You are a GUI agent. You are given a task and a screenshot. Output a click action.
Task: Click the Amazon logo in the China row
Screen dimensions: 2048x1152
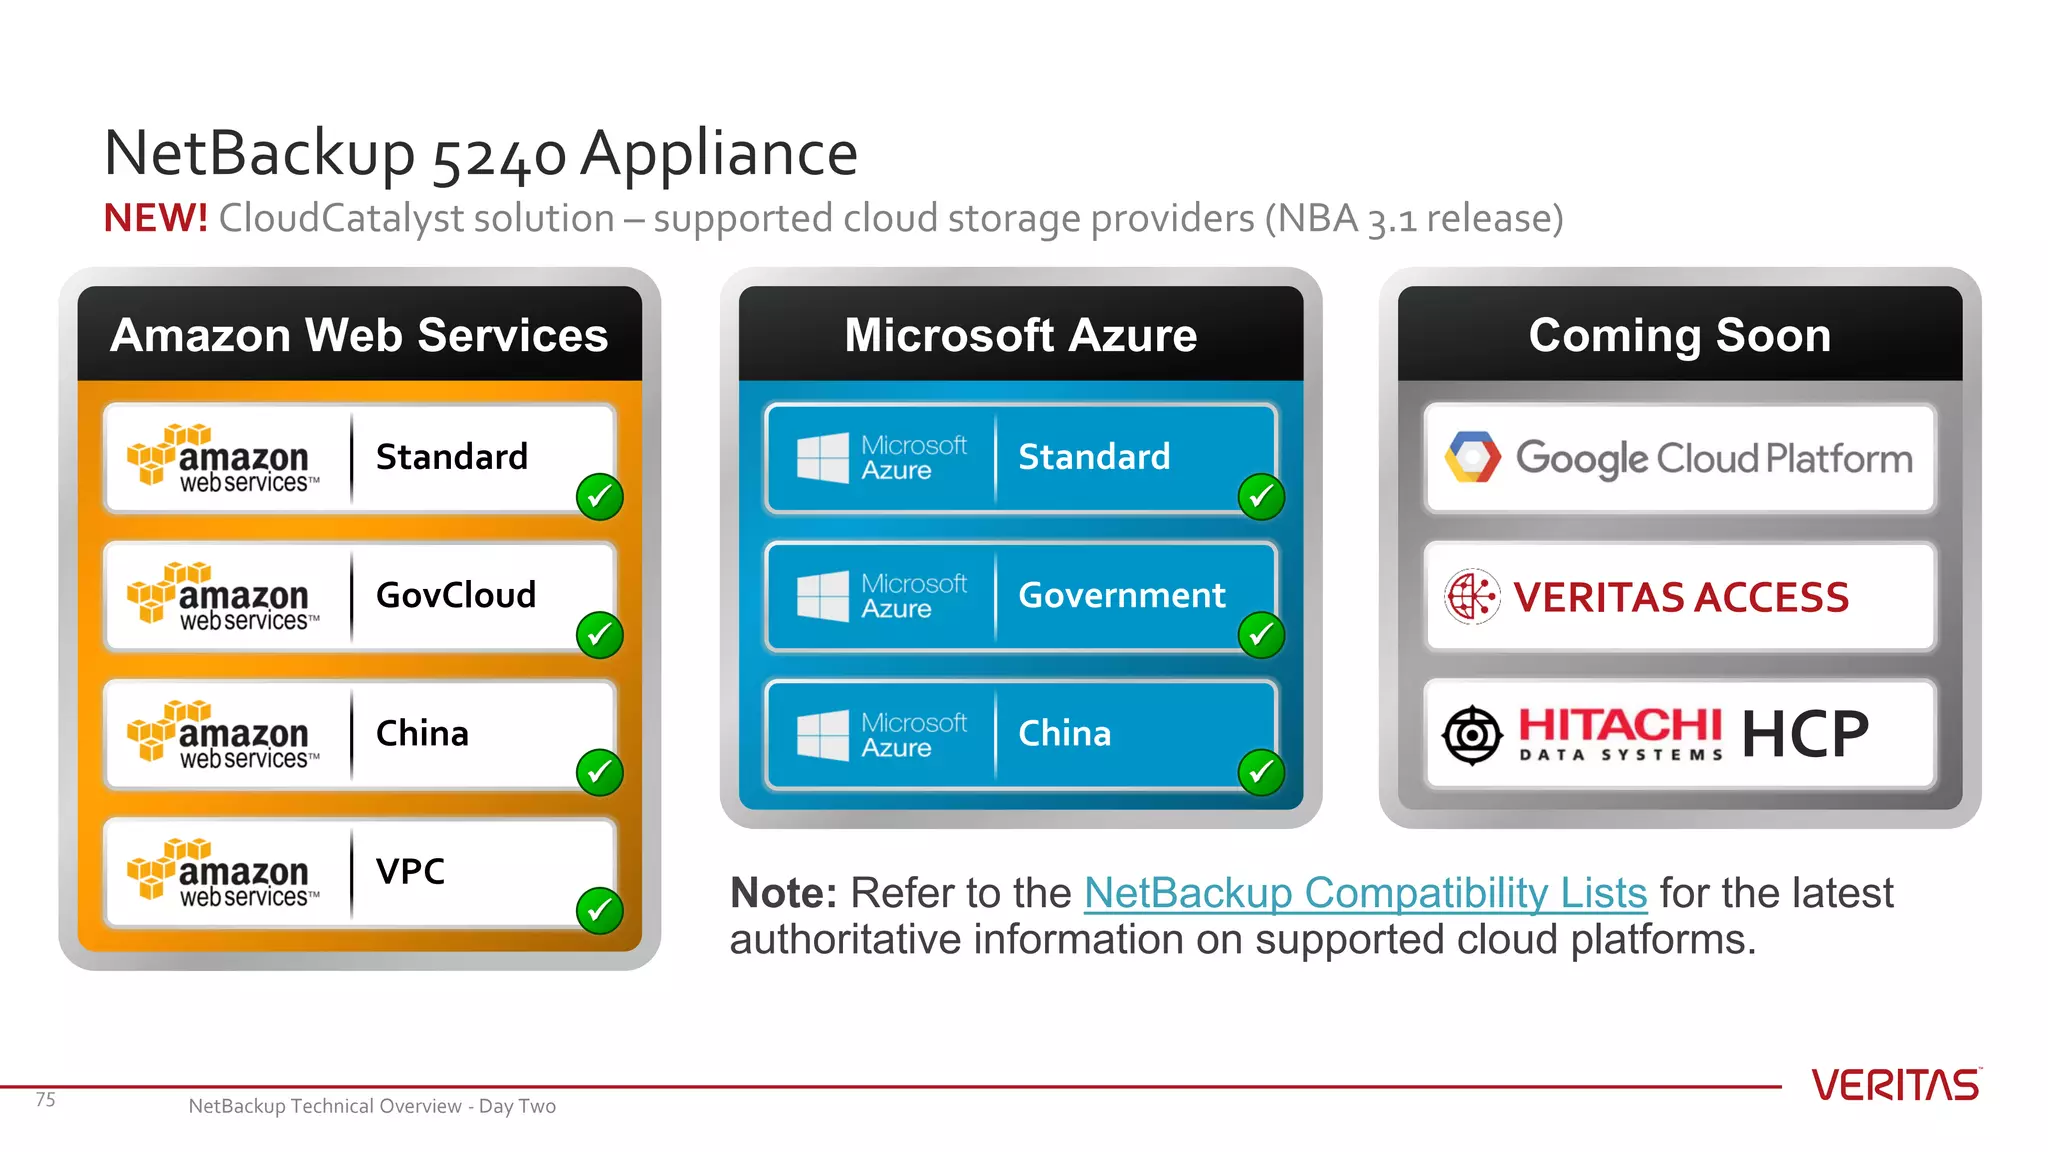tap(223, 735)
